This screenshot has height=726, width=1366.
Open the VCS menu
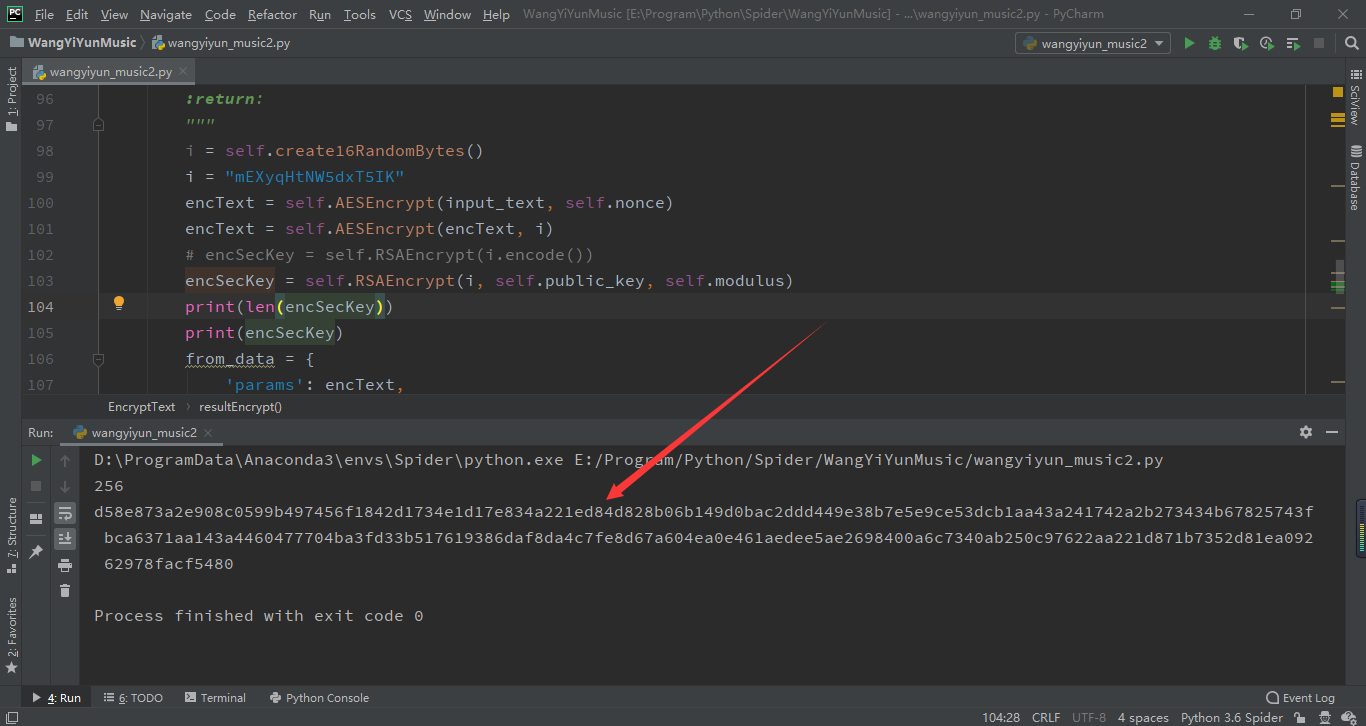400,14
